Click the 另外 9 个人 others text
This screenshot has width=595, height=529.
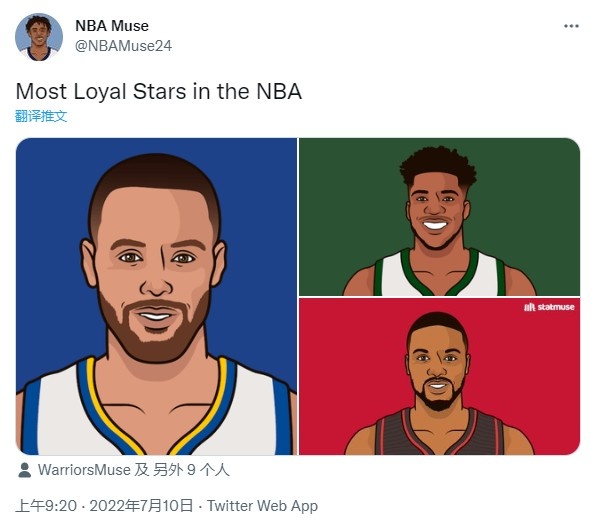[x=191, y=470]
